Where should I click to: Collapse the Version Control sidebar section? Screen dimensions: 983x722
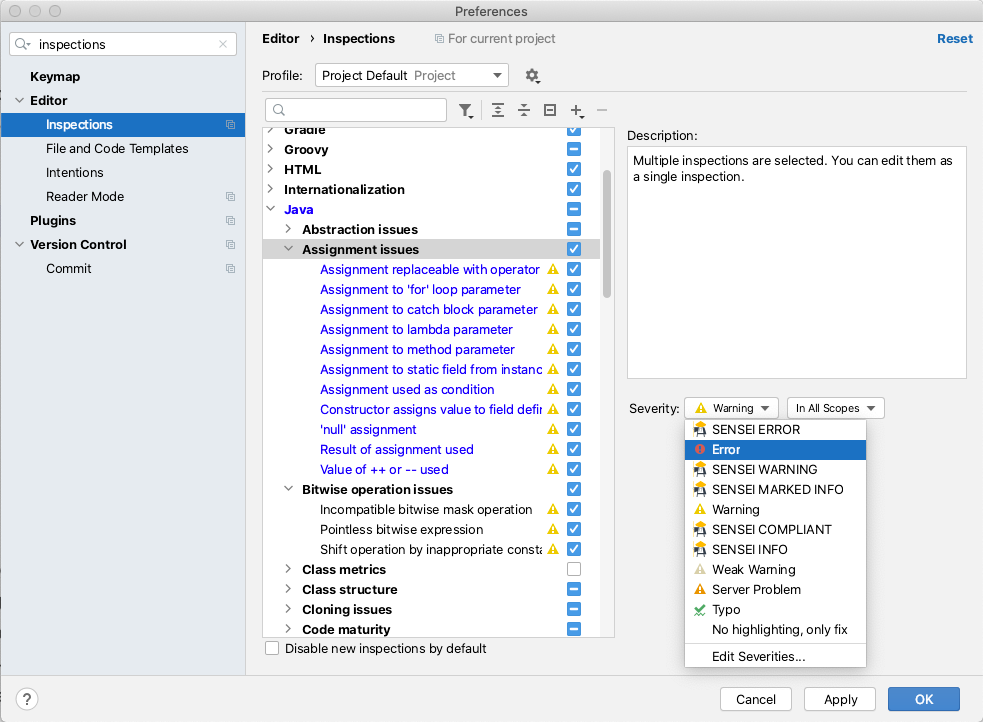tap(19, 244)
